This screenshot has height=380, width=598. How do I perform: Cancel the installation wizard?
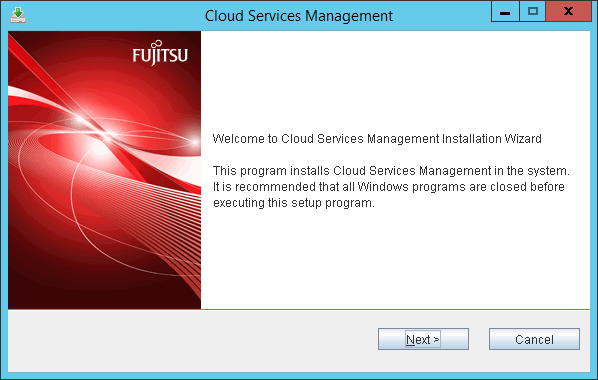pos(534,339)
